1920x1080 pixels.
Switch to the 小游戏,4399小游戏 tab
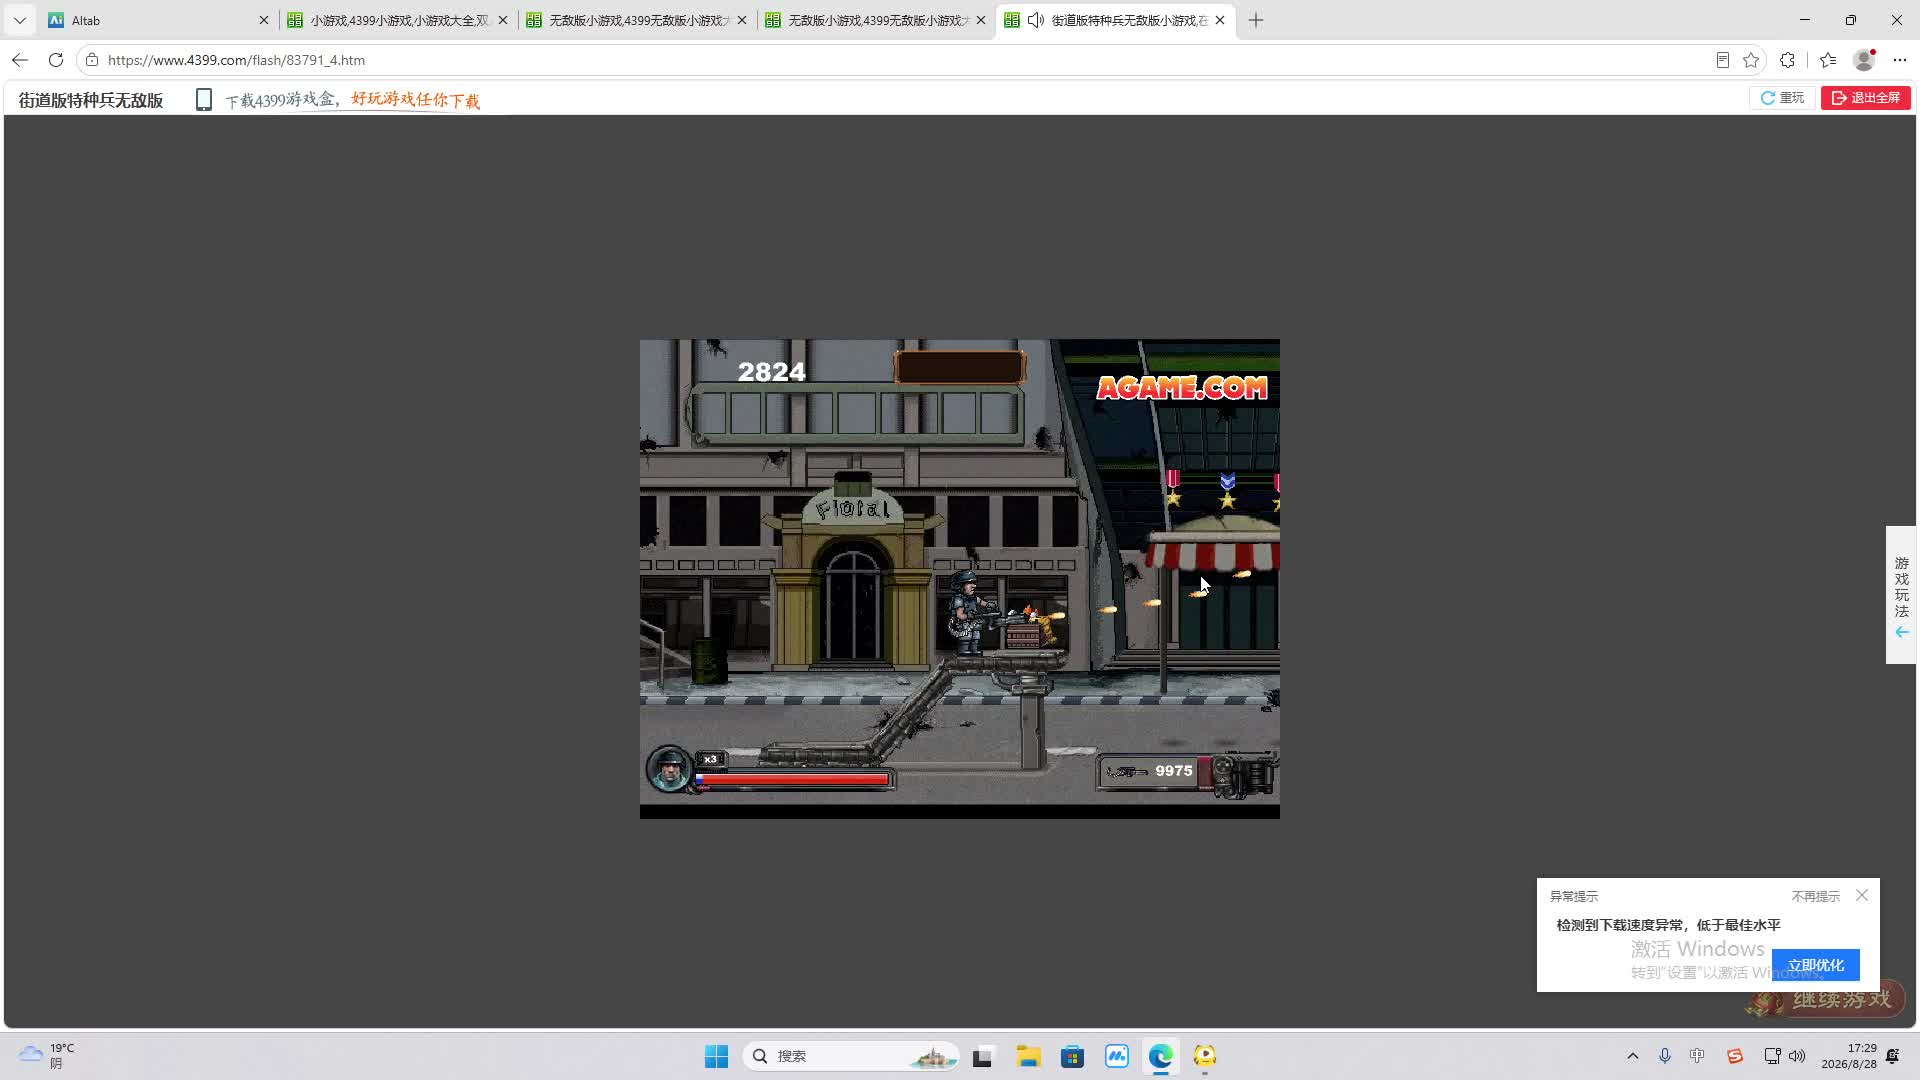[x=398, y=20]
